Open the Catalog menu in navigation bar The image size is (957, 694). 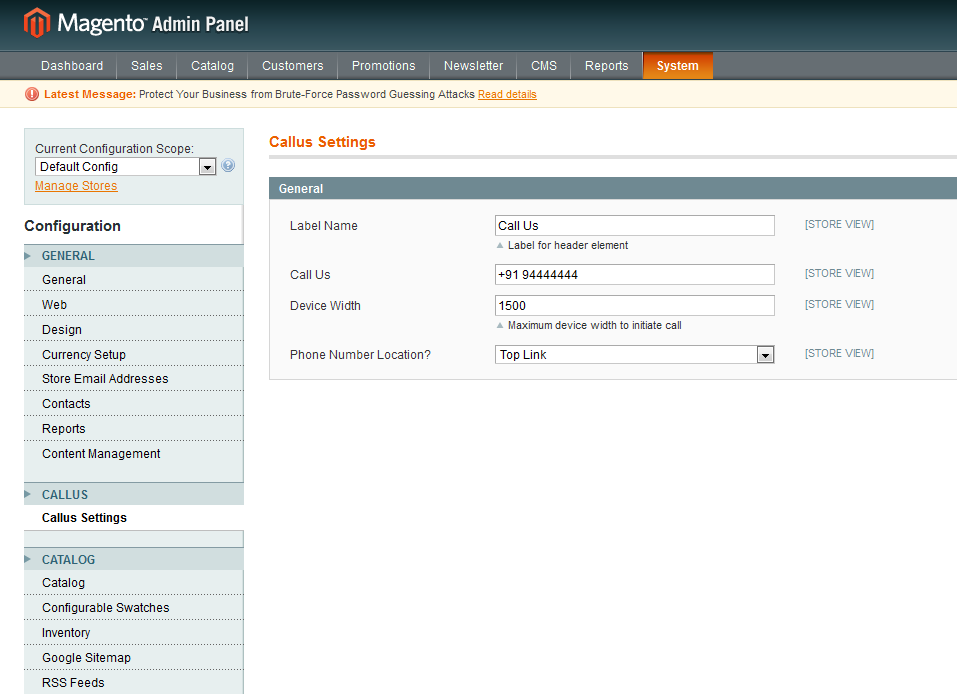[212, 66]
